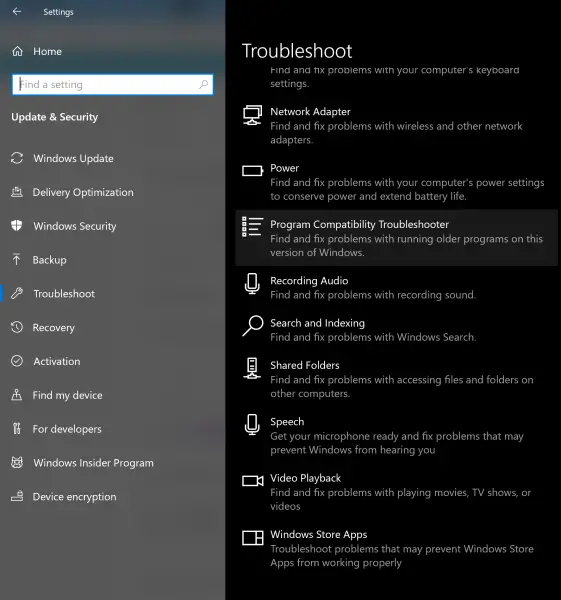Click the Video Playback camera icon

pos(253,481)
